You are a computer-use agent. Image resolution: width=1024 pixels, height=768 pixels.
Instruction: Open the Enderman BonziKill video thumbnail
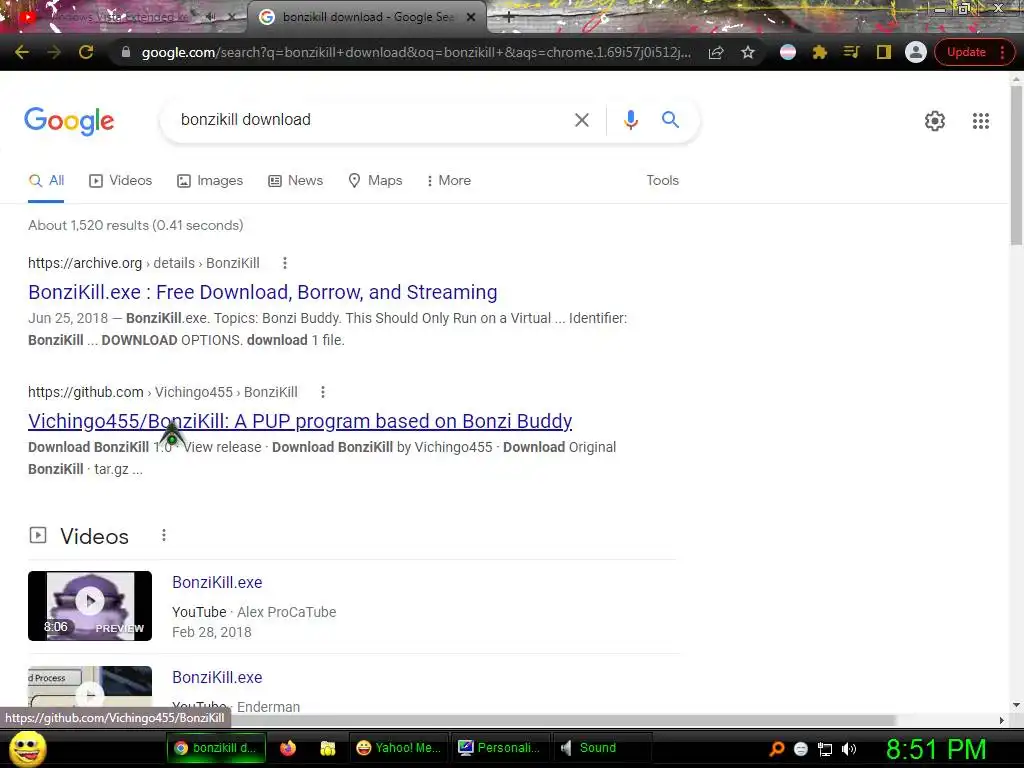(90, 689)
